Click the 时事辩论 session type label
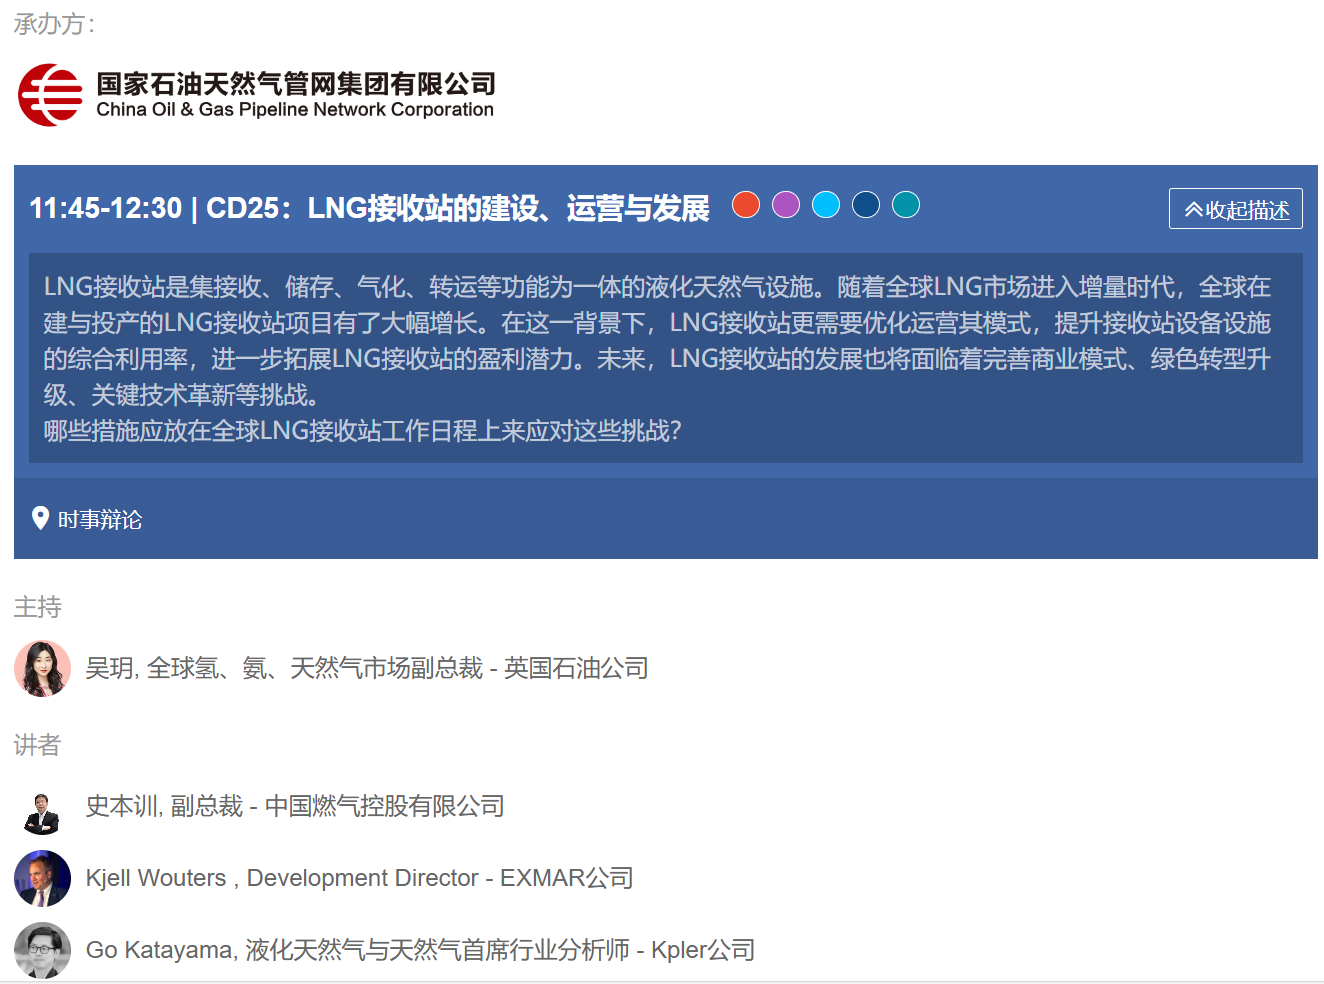Image resolution: width=1324 pixels, height=984 pixels. click(100, 519)
